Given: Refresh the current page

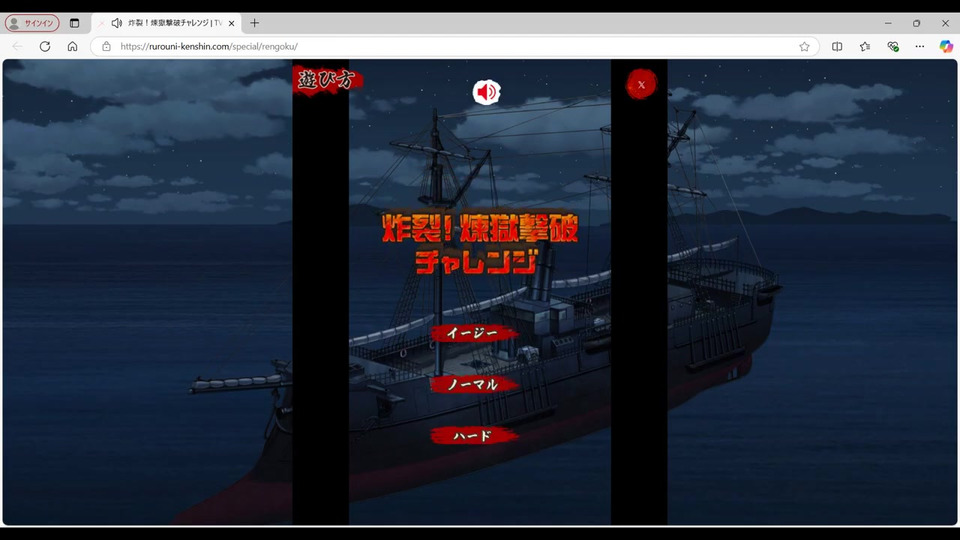Looking at the screenshot, I should click(x=45, y=47).
